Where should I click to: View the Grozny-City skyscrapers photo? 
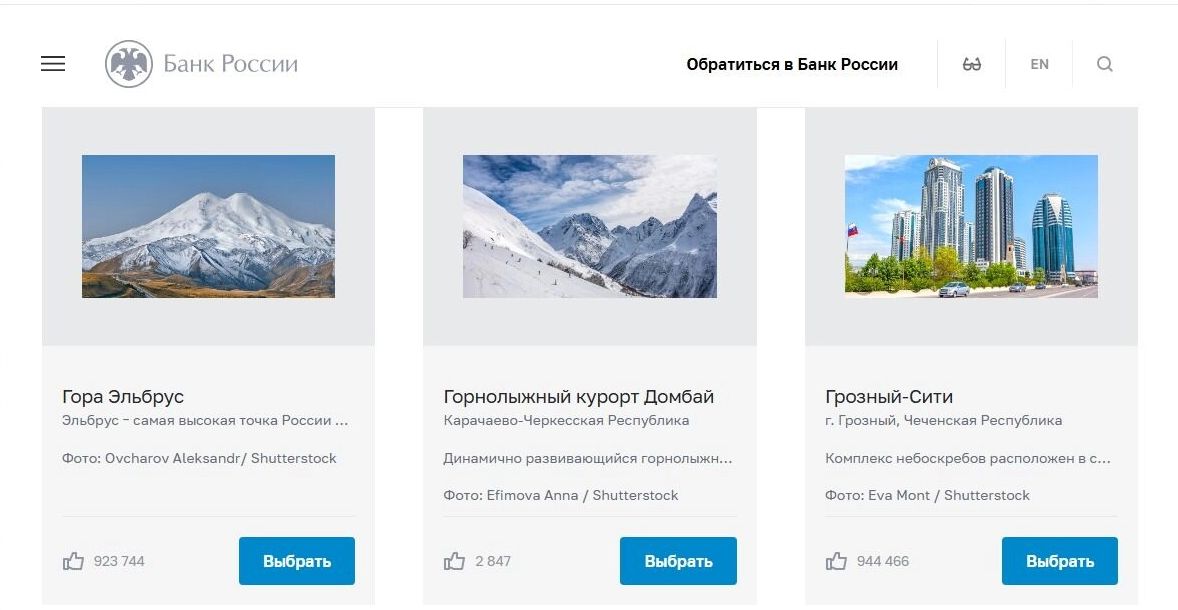point(971,226)
